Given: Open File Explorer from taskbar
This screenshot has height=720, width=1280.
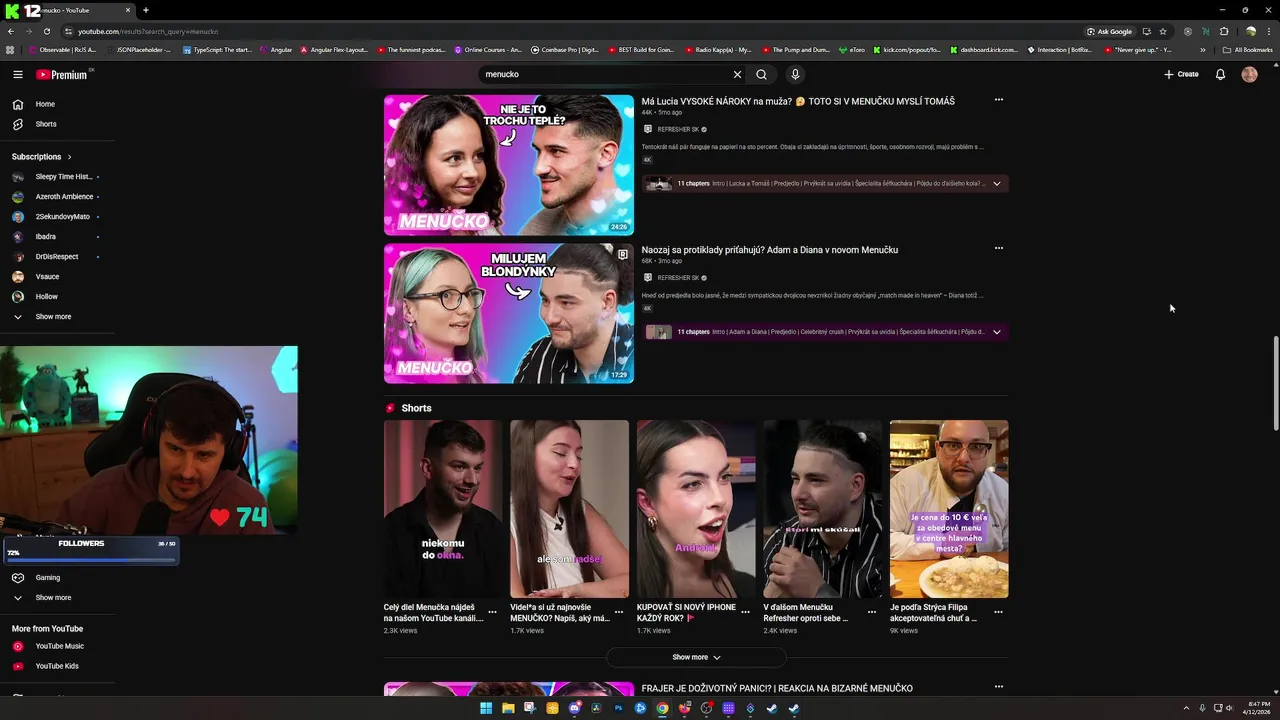Looking at the screenshot, I should [508, 708].
